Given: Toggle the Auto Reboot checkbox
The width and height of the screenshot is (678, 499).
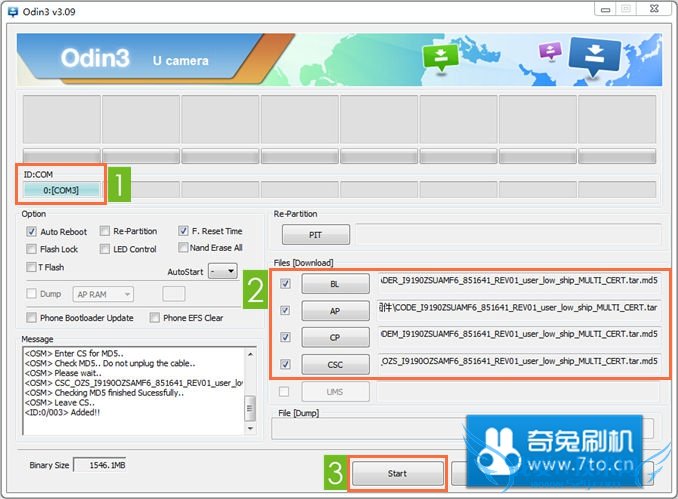Looking at the screenshot, I should 31,231.
